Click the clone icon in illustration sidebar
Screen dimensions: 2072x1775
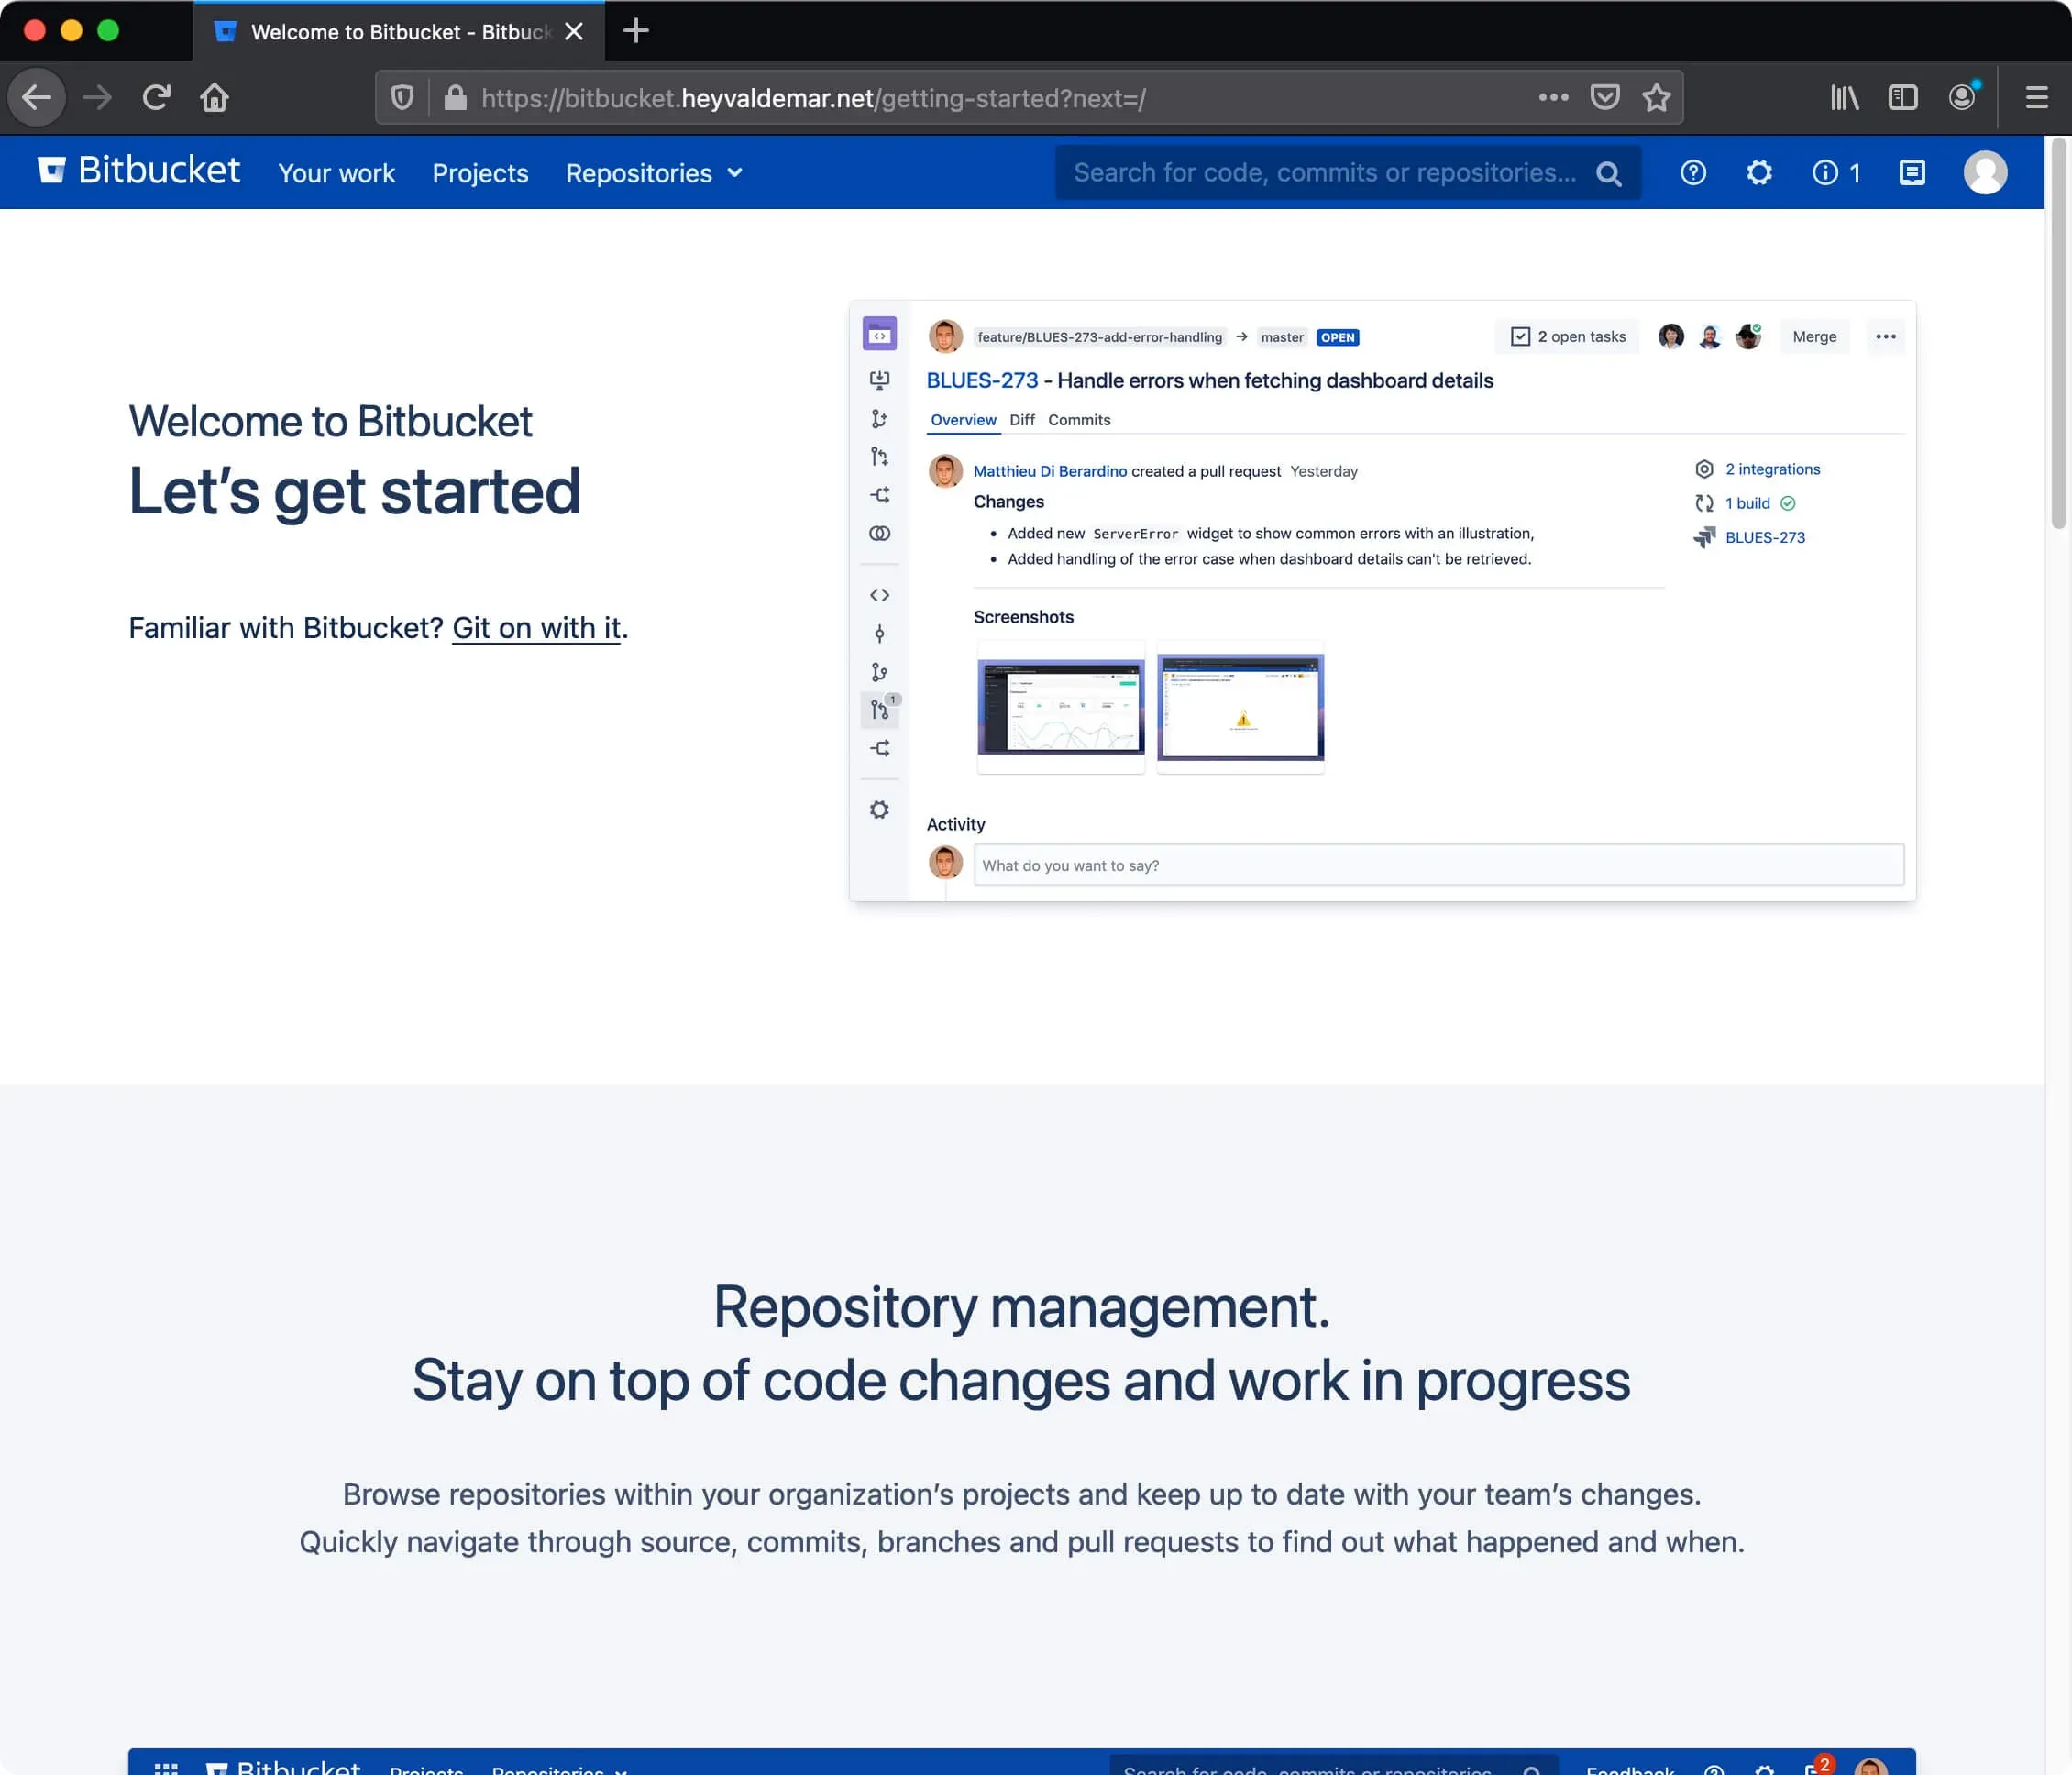tap(879, 380)
